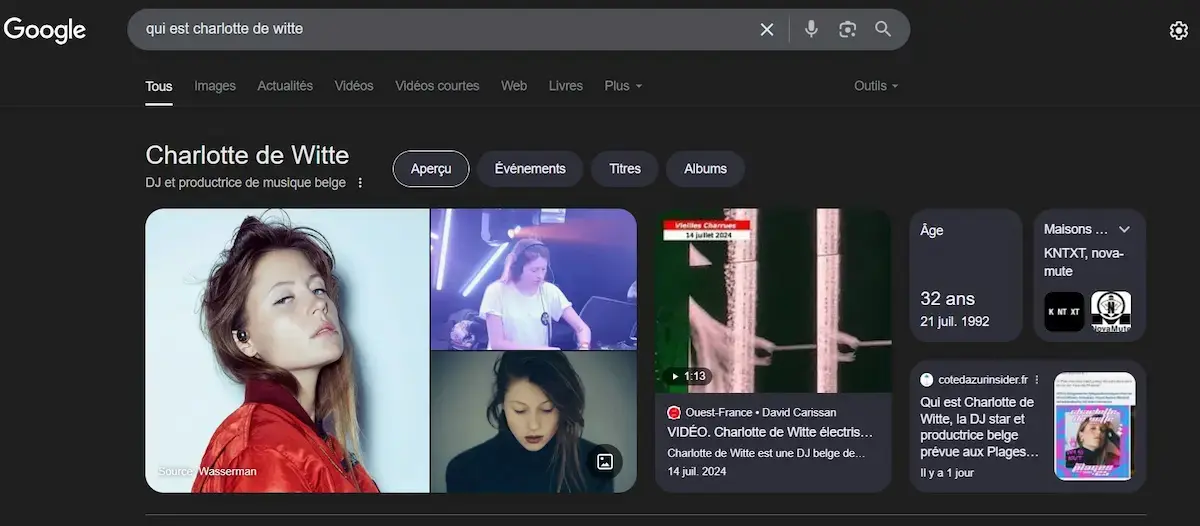Viewport: 1200px width, 526px height.
Task: Open the large red jacket portrait photo
Action: (x=287, y=350)
